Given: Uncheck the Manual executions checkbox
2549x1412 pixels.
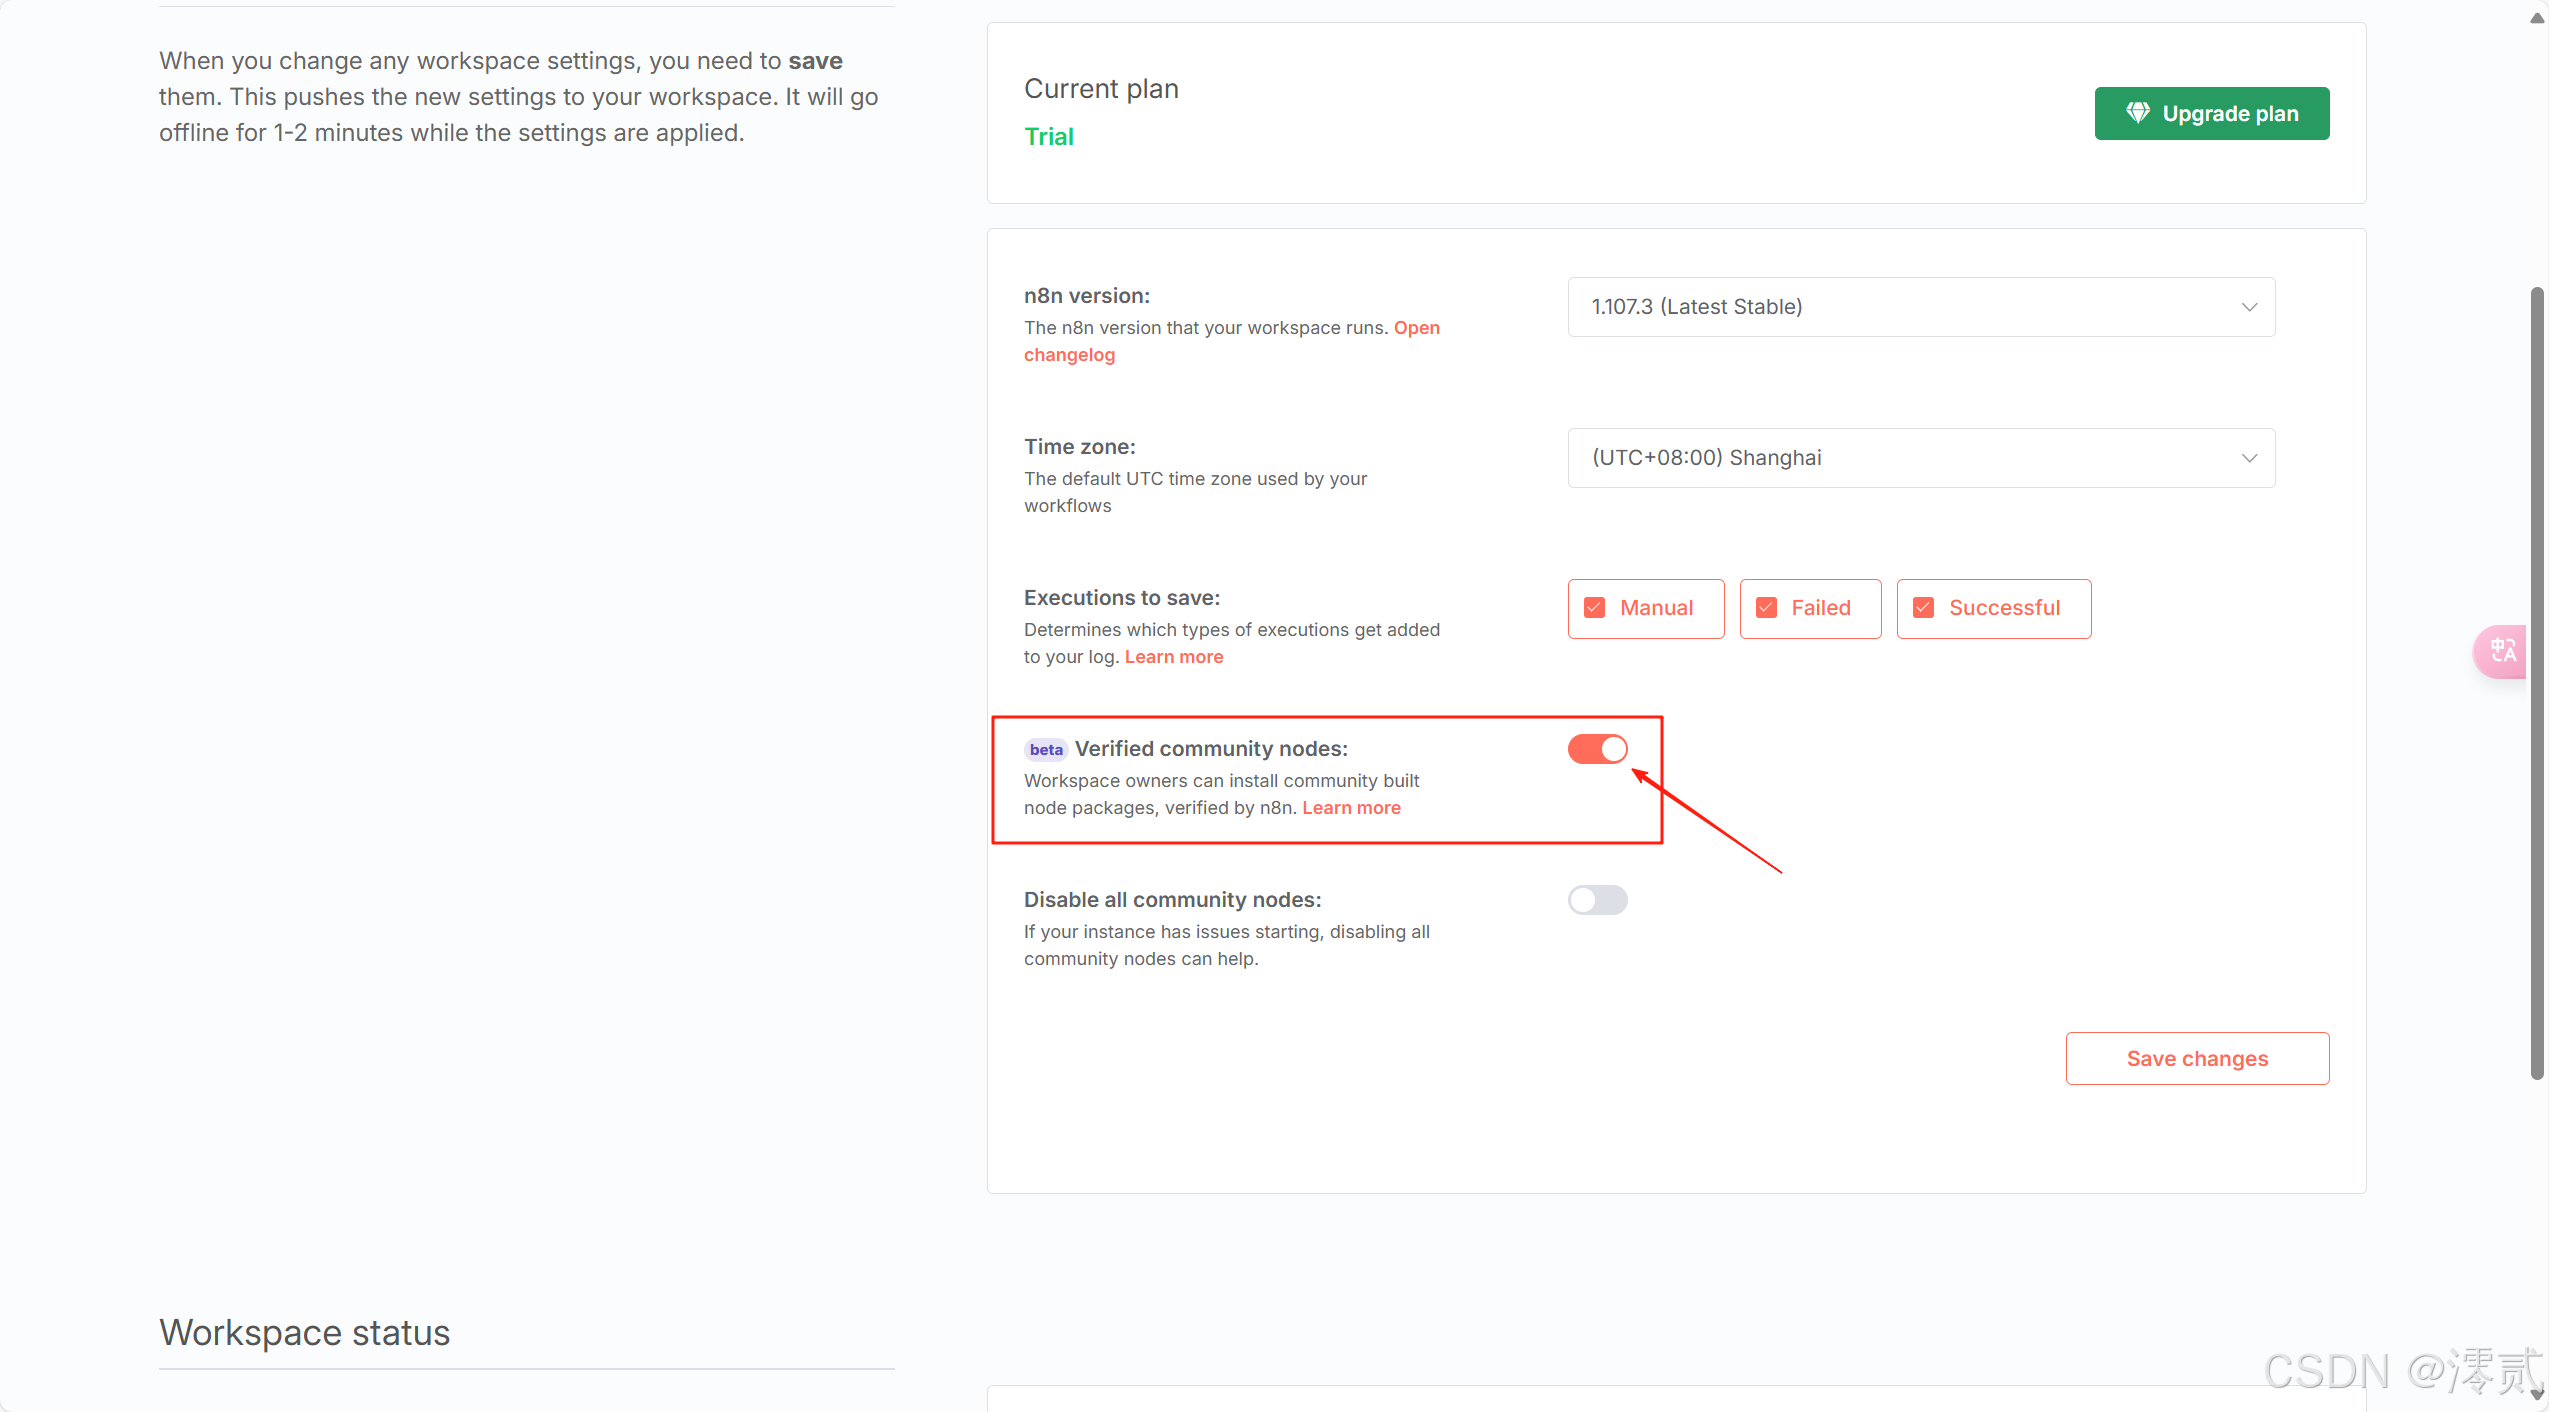Looking at the screenshot, I should click(1595, 608).
